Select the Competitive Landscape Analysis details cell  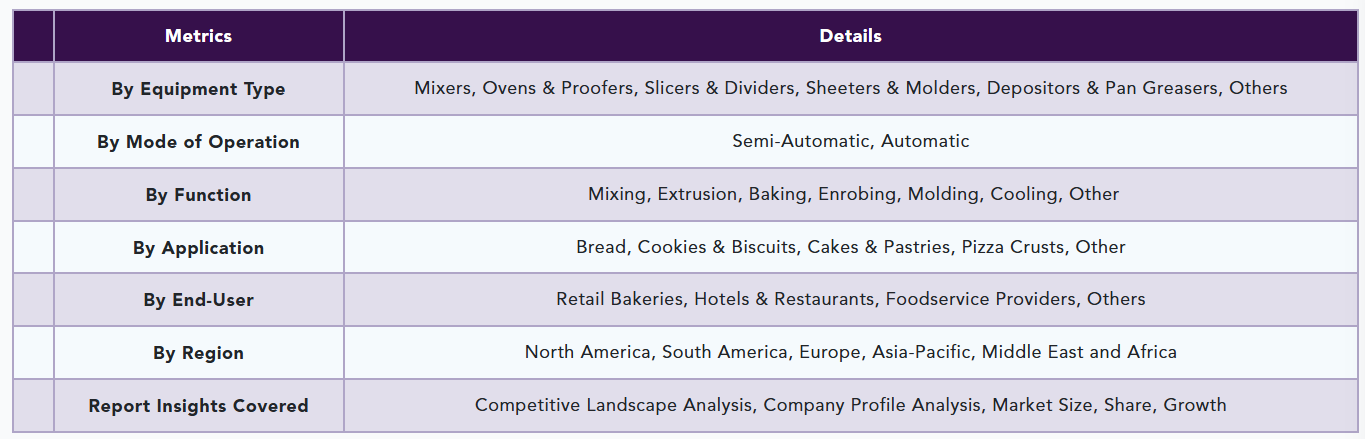[850, 406]
